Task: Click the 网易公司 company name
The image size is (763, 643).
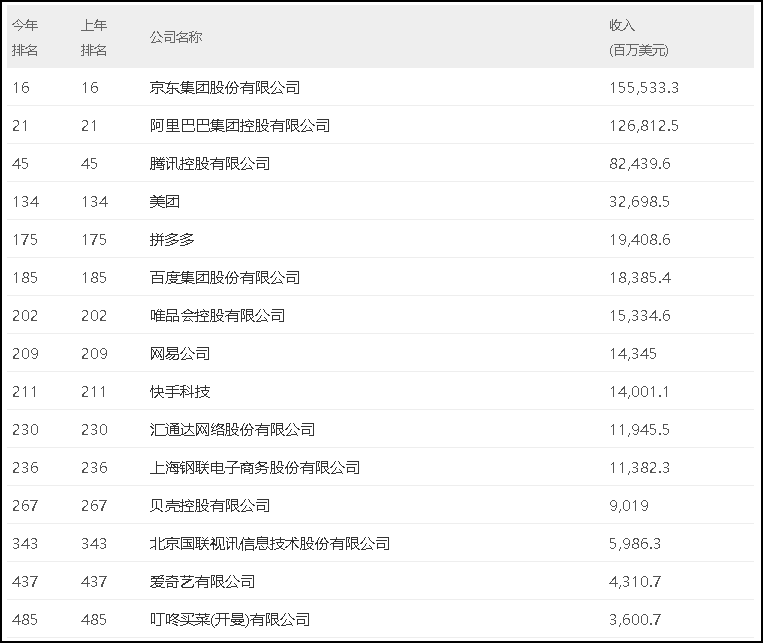Action: pos(180,353)
